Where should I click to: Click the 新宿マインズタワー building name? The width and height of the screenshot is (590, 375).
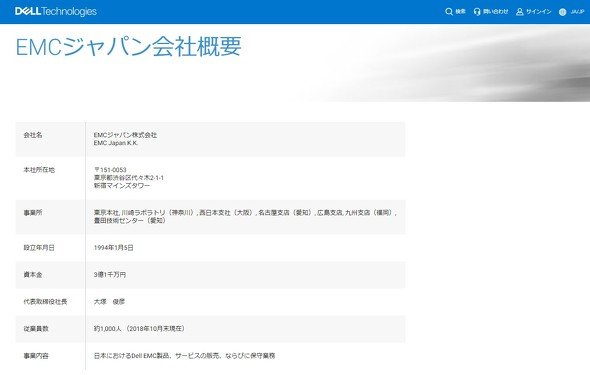point(122,185)
